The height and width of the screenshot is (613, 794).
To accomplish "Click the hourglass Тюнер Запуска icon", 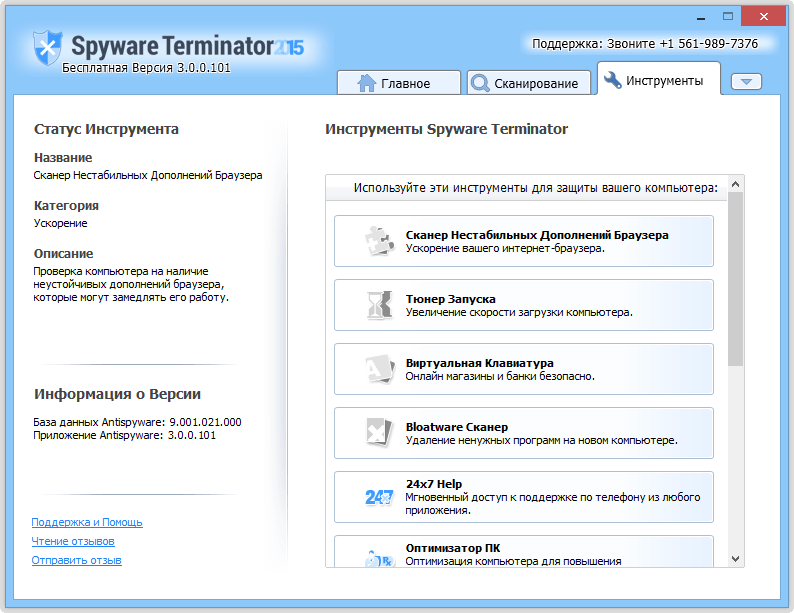I will (x=379, y=305).
